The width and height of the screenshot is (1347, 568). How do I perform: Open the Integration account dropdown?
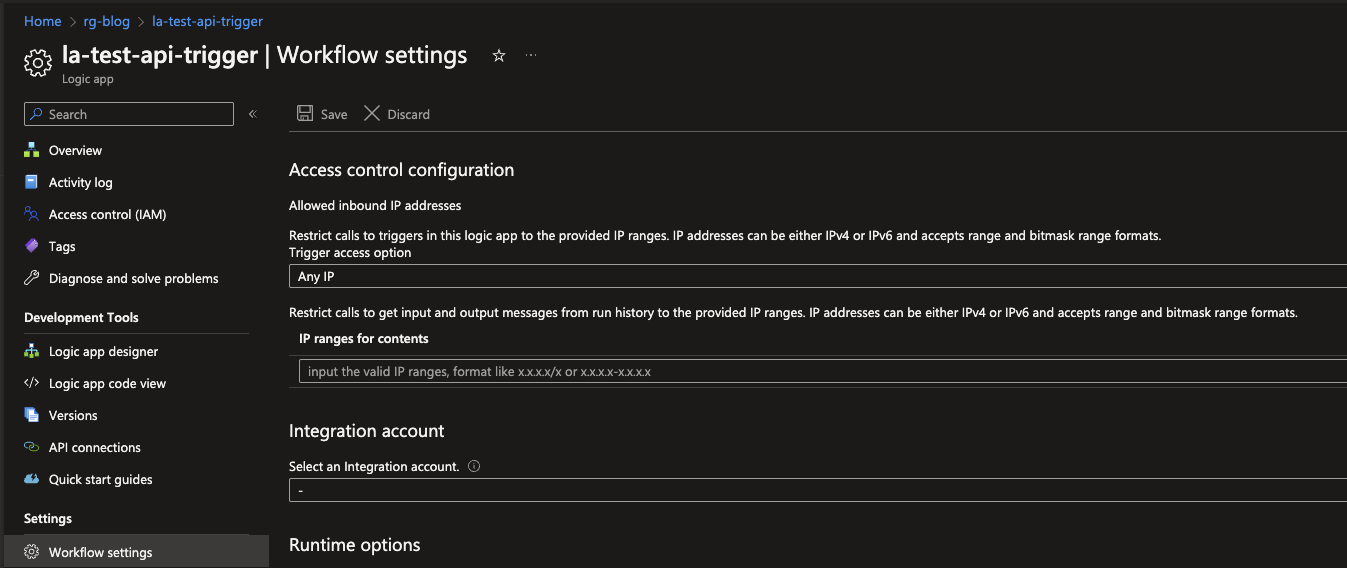[x=817, y=490]
